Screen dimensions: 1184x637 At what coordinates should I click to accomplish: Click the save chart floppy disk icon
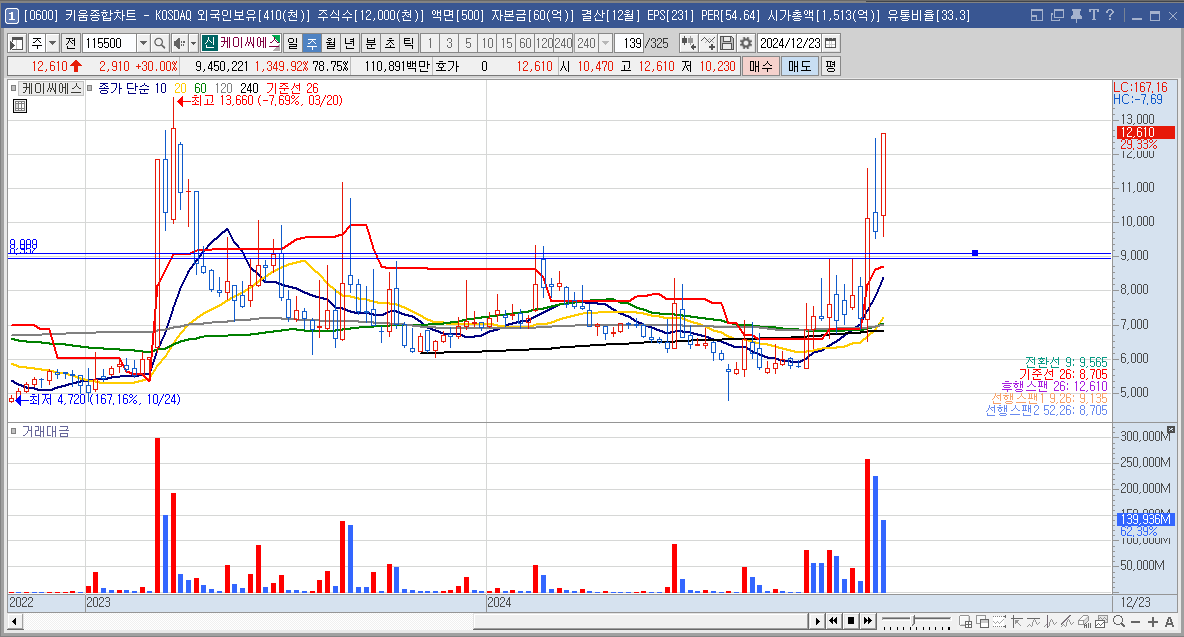pos(726,43)
